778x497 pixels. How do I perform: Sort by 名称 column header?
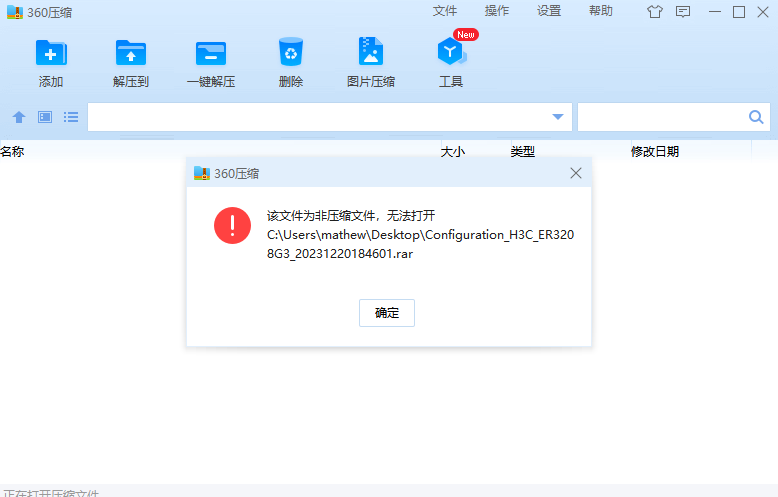[12, 151]
